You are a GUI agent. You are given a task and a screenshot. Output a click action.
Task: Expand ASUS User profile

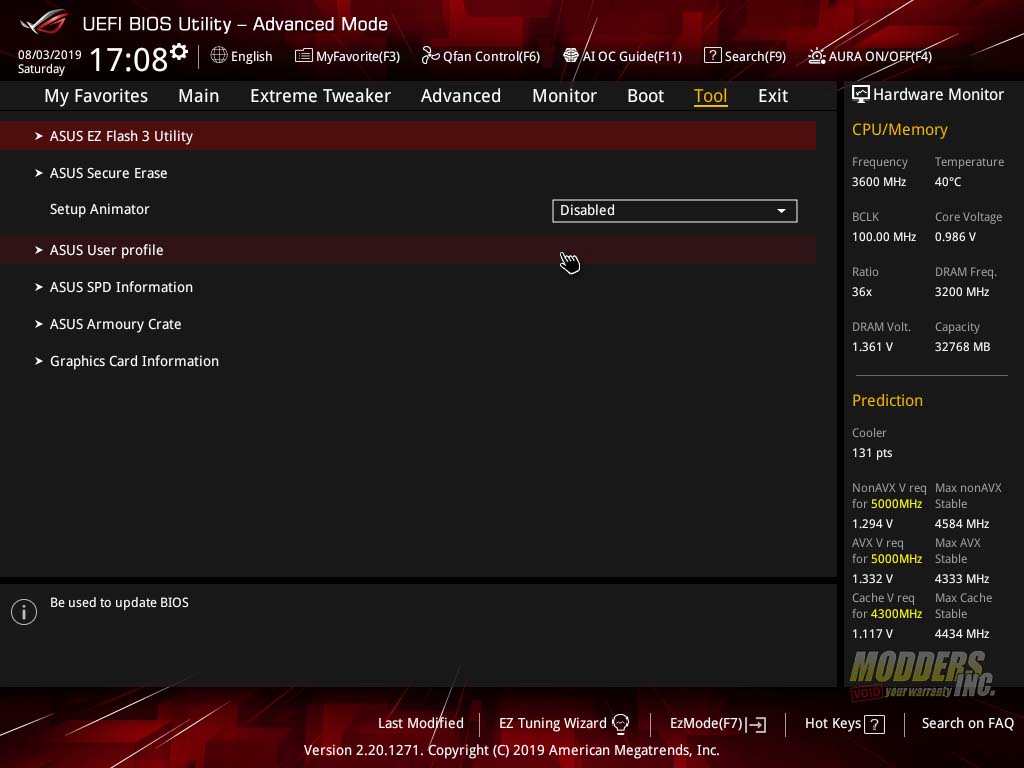point(408,250)
